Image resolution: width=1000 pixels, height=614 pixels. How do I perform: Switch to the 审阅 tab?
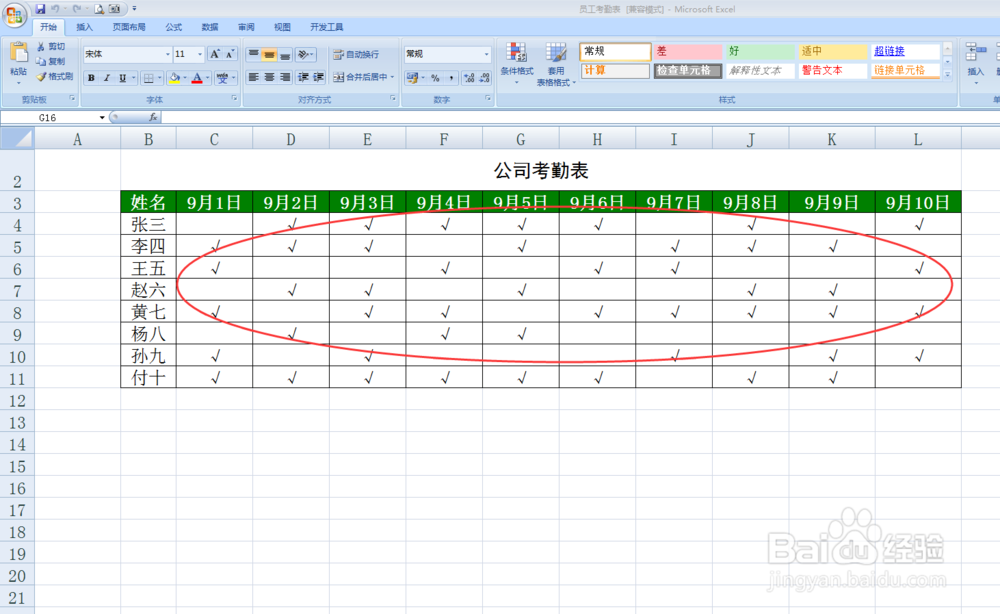coord(246,27)
